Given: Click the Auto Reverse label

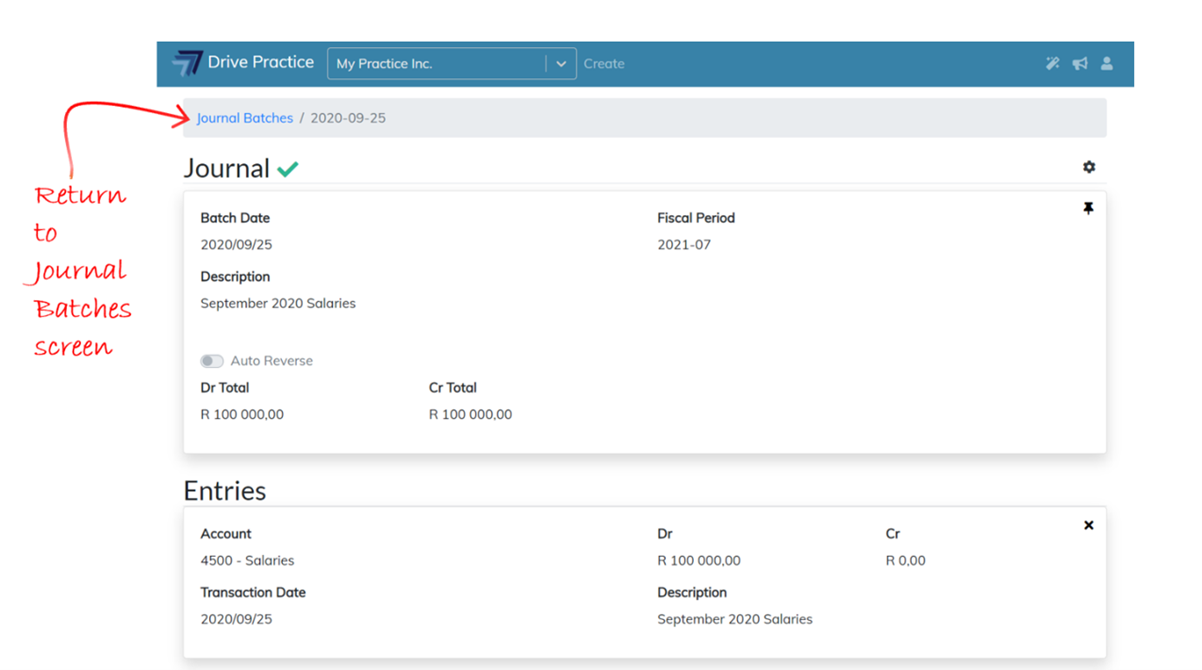Looking at the screenshot, I should click(x=272, y=361).
